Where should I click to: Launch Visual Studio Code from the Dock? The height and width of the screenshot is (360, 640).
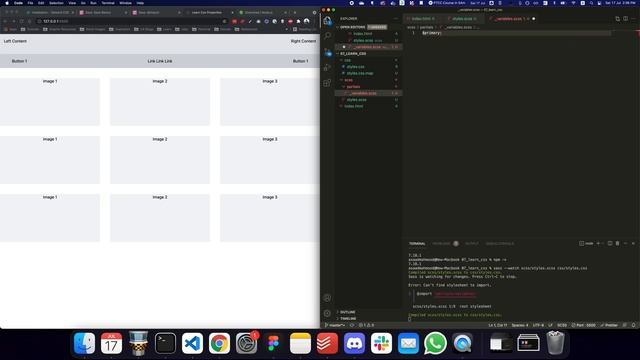(x=192, y=343)
